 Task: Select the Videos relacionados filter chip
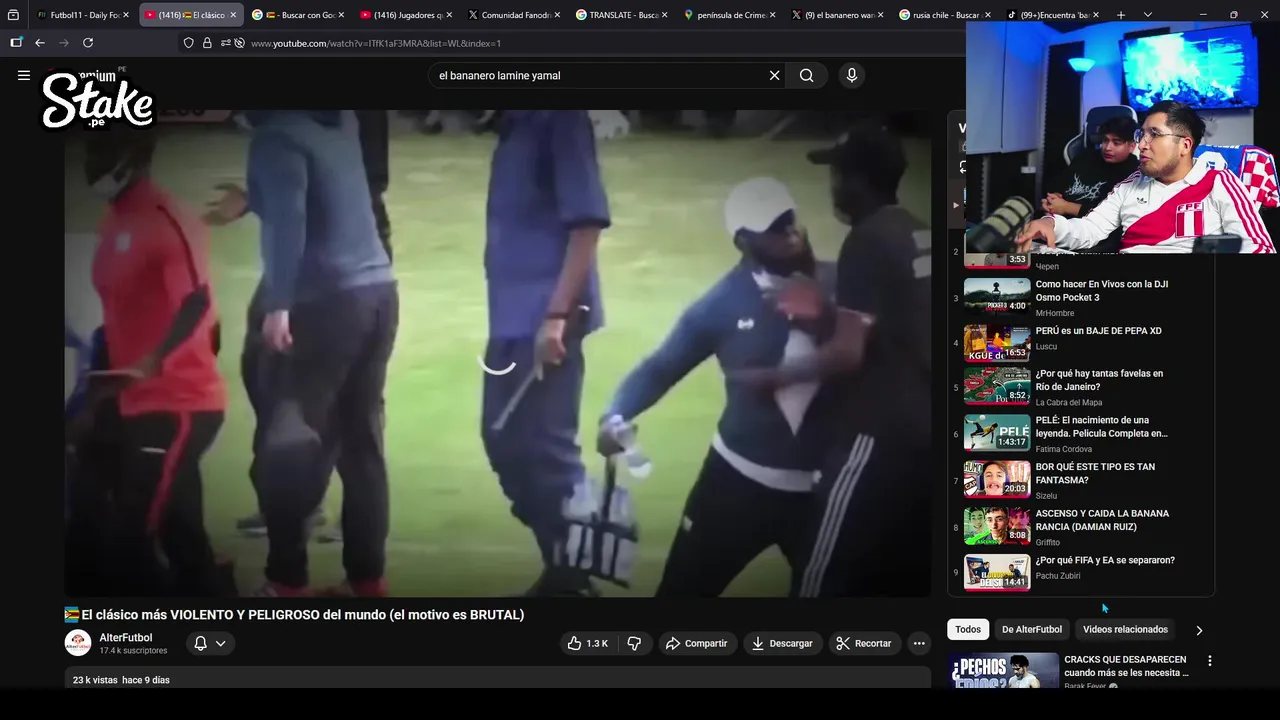coord(1125,629)
